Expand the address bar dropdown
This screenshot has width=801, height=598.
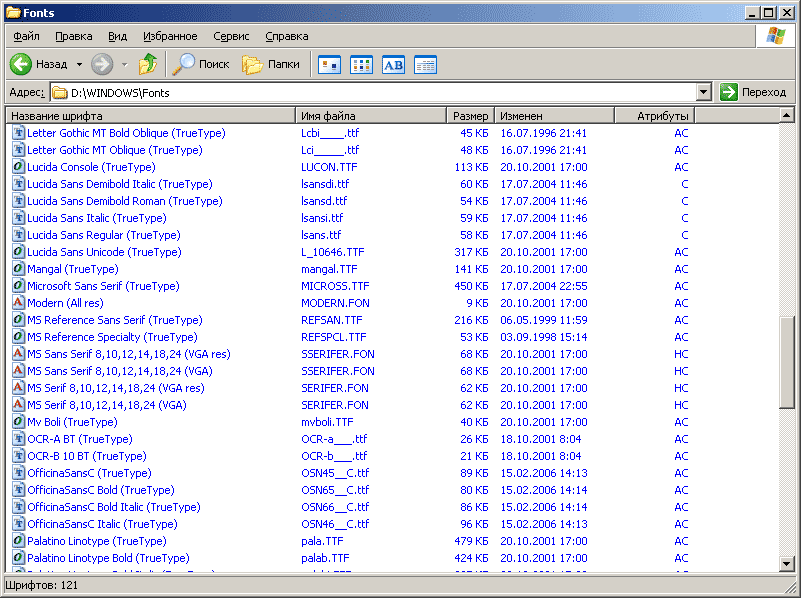(703, 92)
